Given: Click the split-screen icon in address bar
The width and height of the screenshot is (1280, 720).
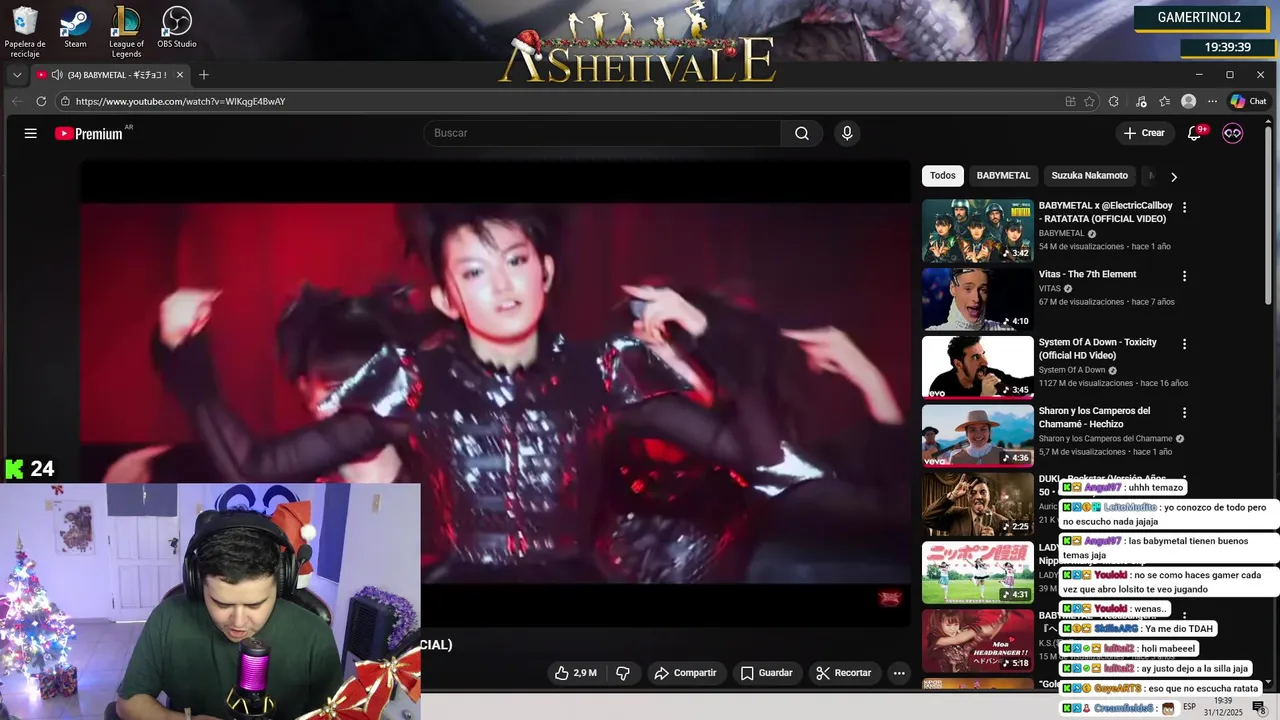Looking at the screenshot, I should coord(1070,101).
